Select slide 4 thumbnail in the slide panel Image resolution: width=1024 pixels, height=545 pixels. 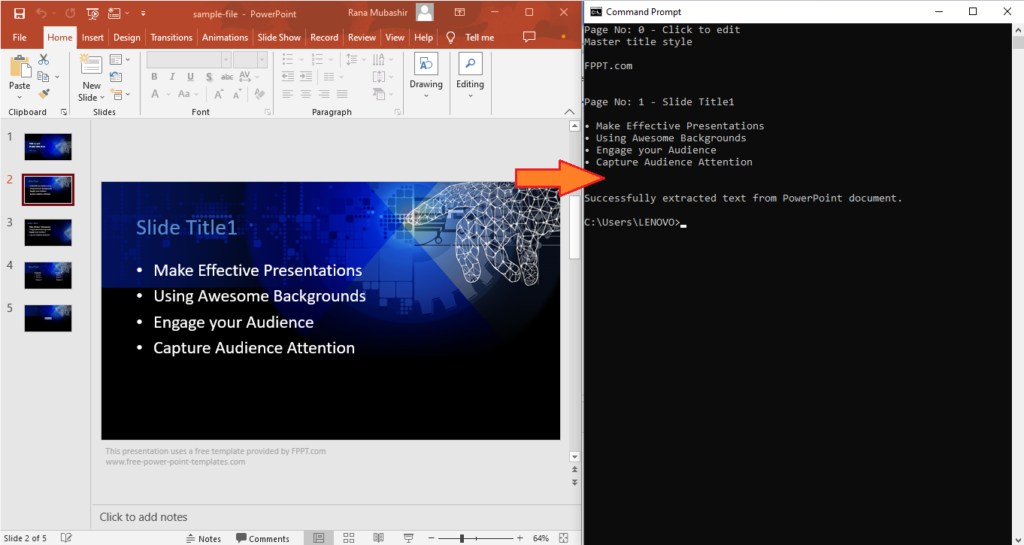click(x=48, y=275)
